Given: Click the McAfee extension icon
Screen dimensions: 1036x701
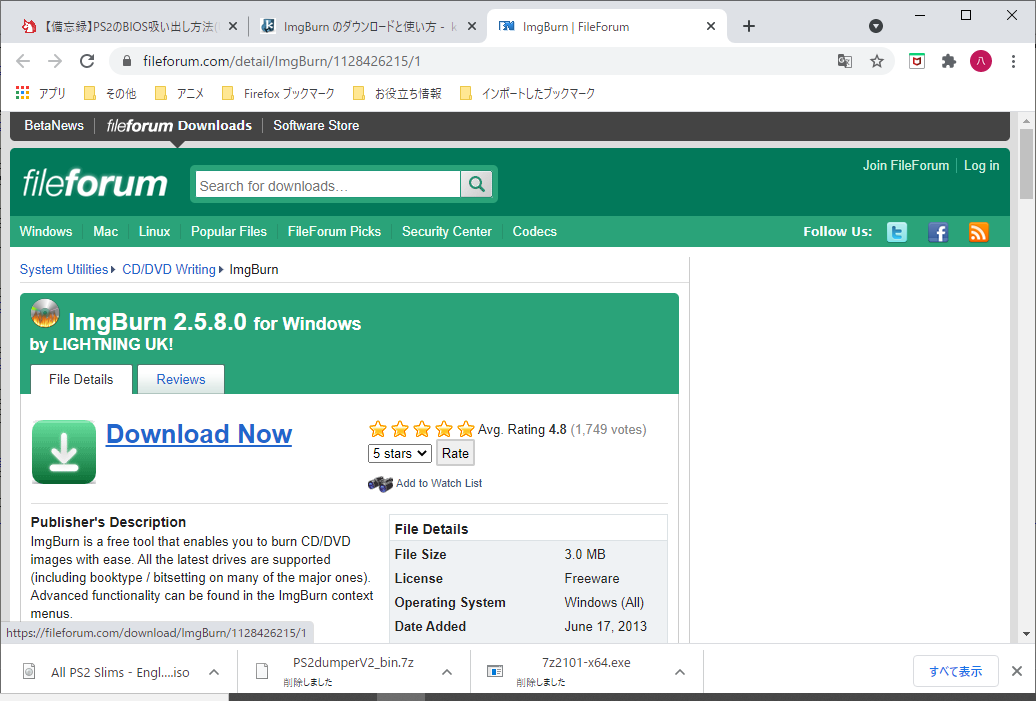Looking at the screenshot, I should click(916, 61).
